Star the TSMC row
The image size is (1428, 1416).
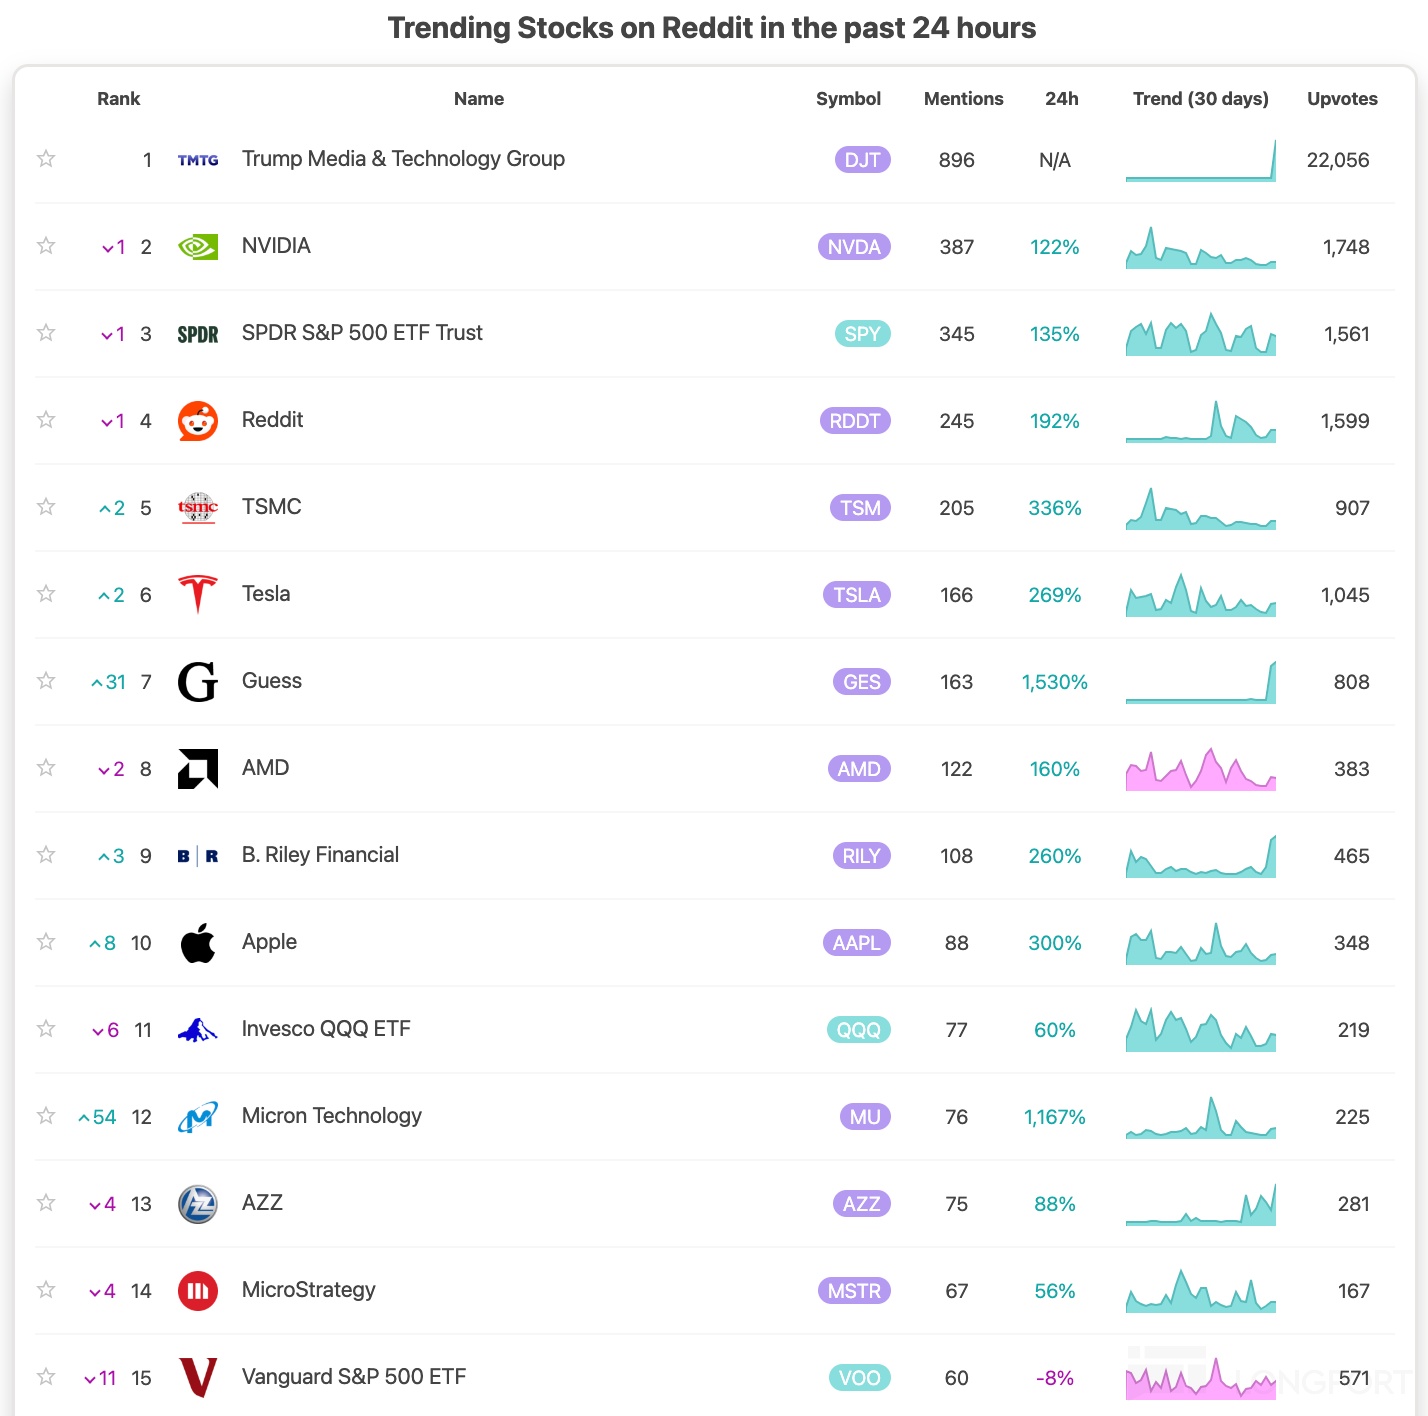(x=46, y=507)
